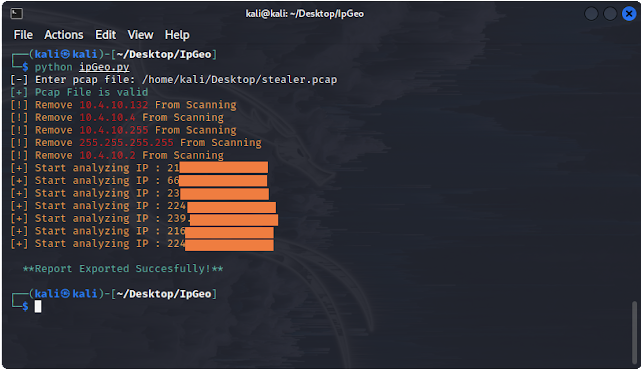642x370 pixels.
Task: Click the 255.255.255.255 broadcast address text
Action: 126,142
